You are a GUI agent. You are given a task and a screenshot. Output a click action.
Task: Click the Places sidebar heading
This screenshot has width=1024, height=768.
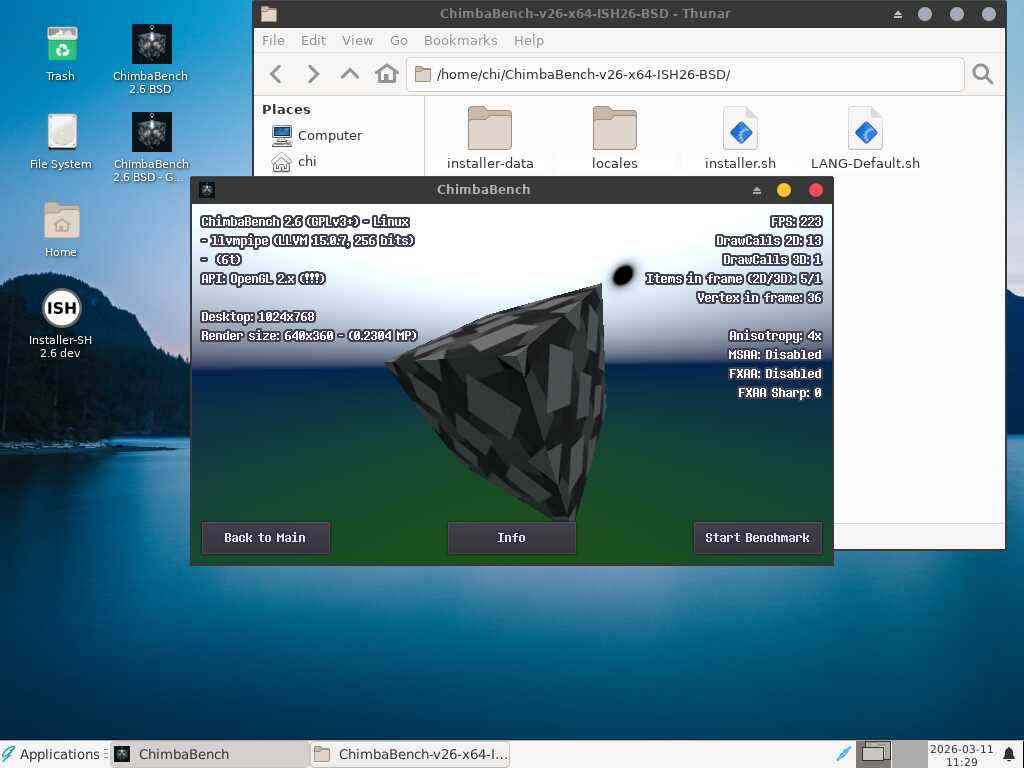pos(286,109)
